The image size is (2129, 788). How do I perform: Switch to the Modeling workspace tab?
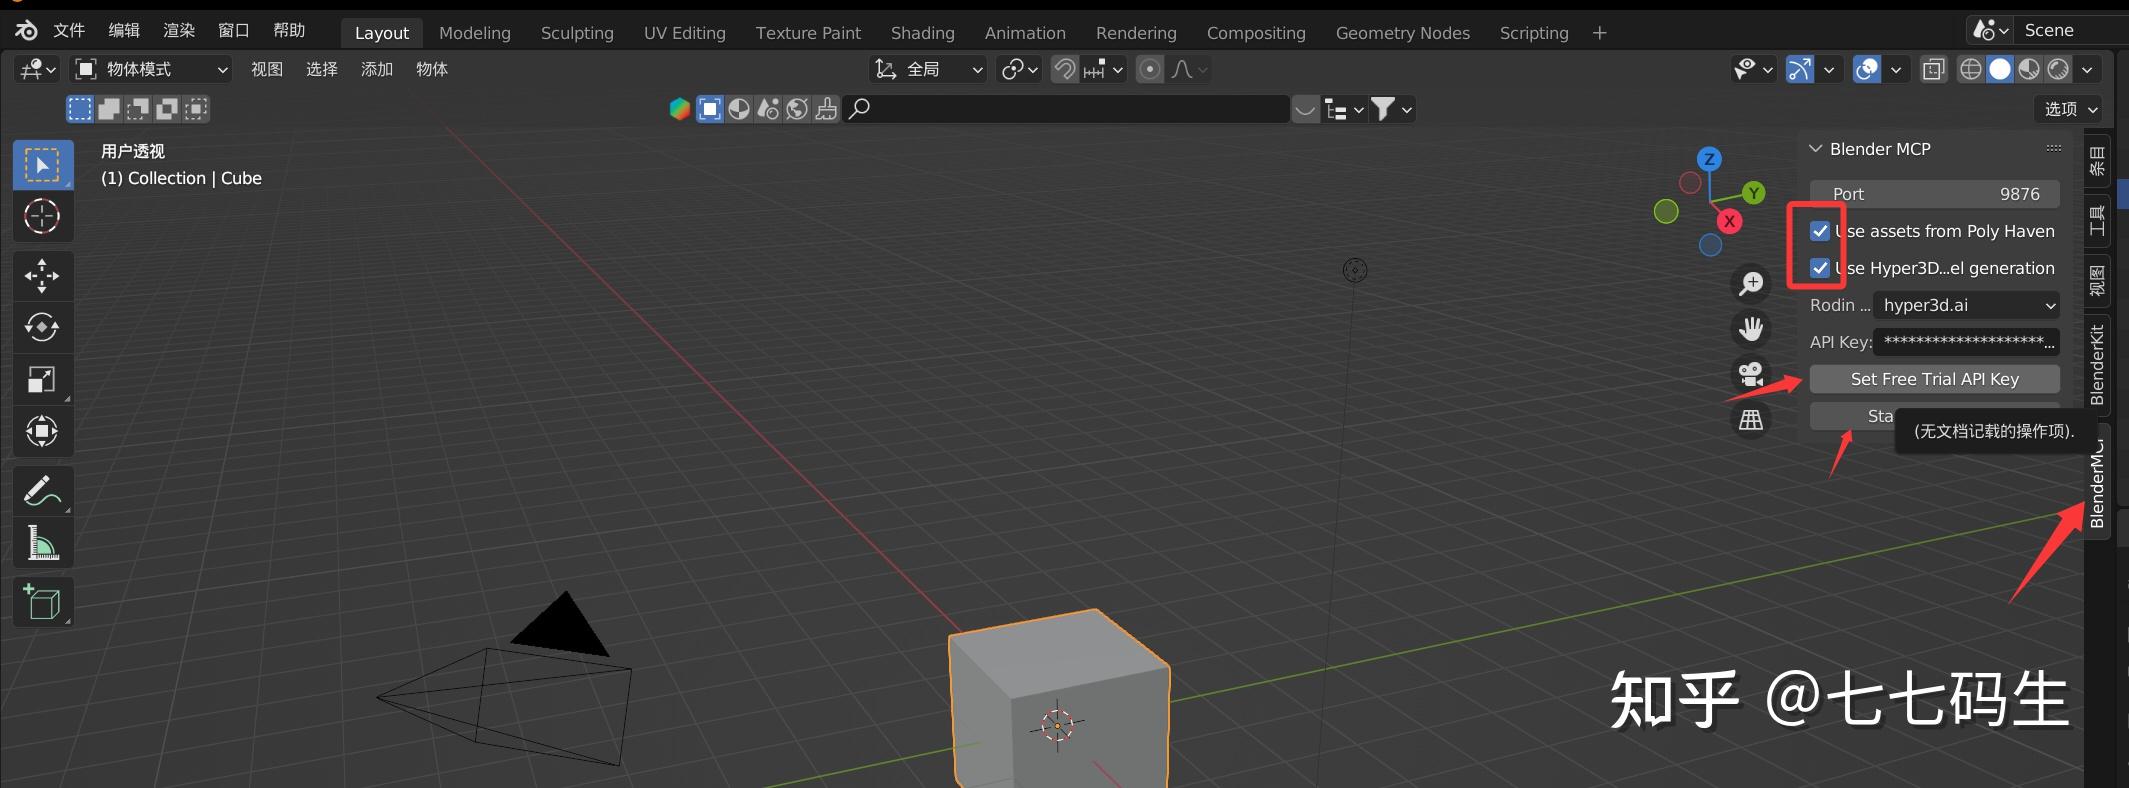[475, 33]
